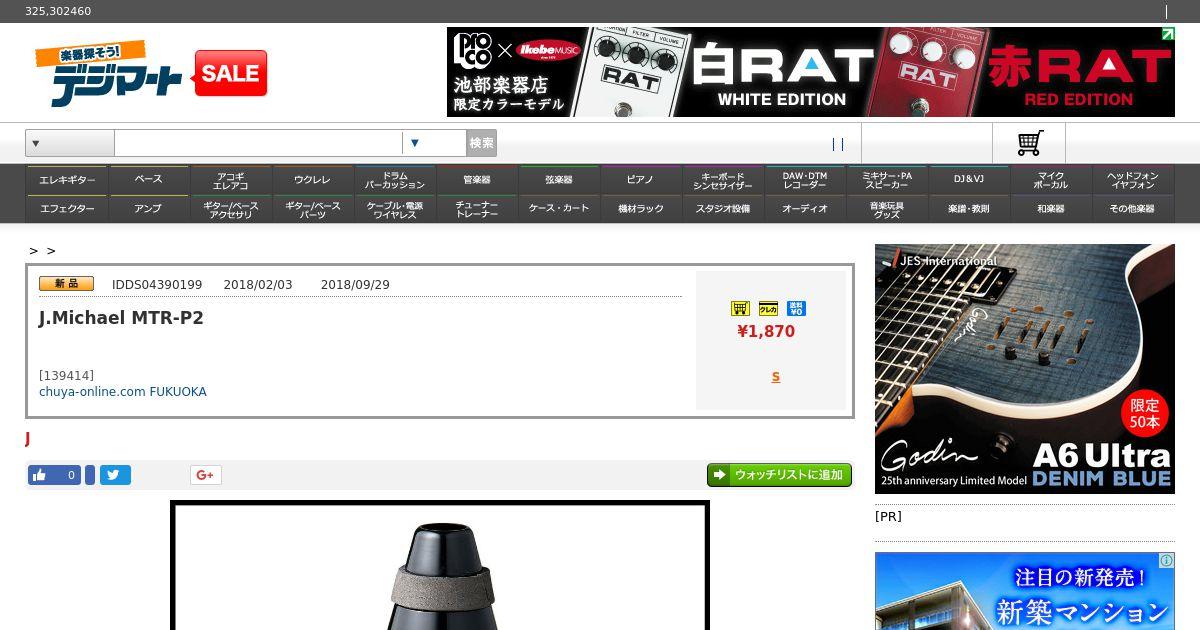The image size is (1200, 630).
Task: Open the ベース category
Action: pos(148,180)
